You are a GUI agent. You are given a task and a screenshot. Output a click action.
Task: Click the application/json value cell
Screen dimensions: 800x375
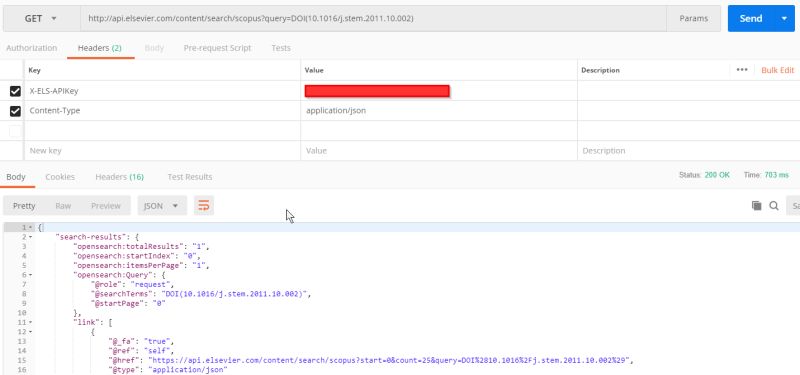tap(439, 111)
